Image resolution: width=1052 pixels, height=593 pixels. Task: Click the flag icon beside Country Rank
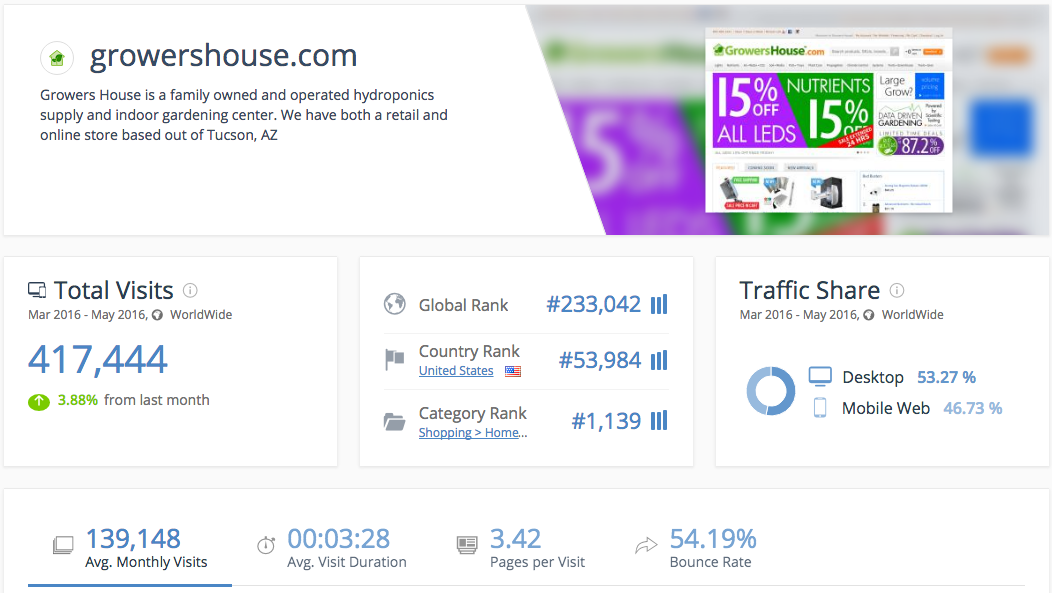394,360
